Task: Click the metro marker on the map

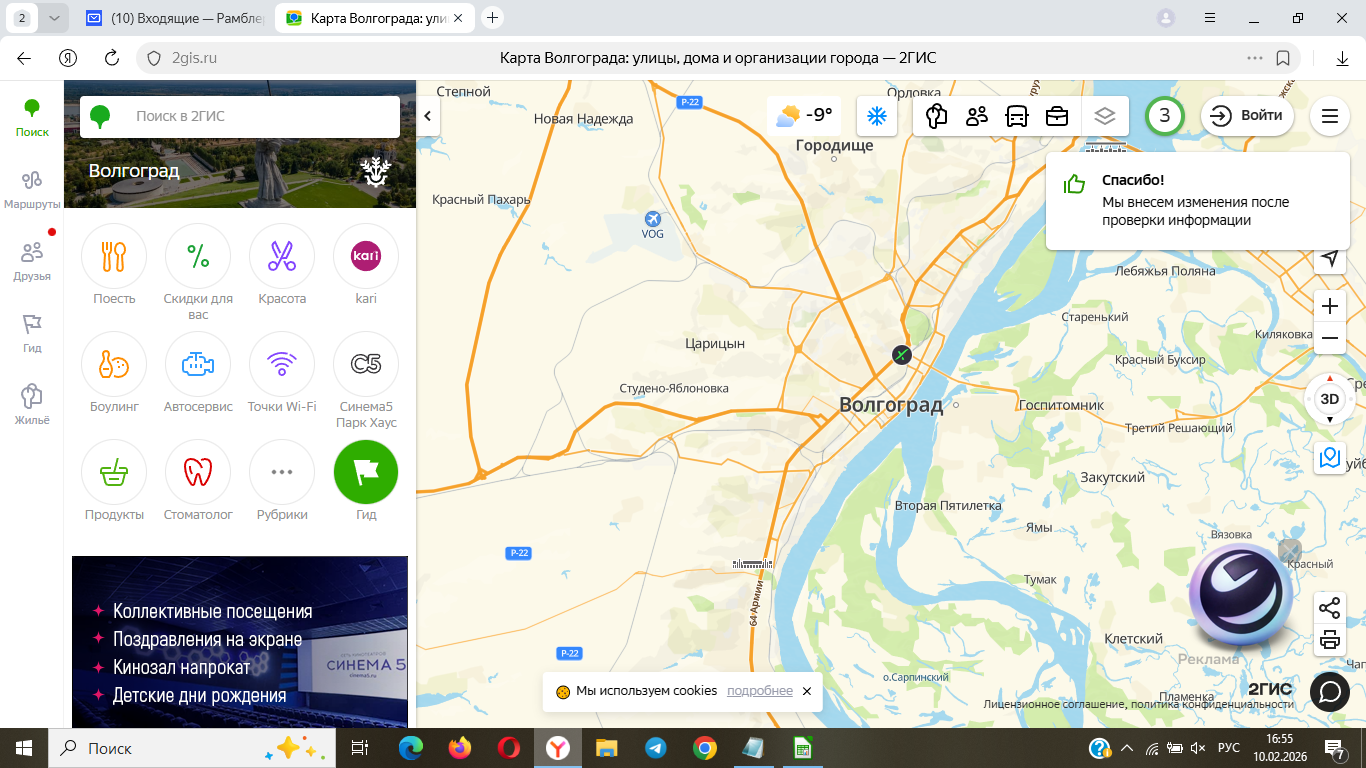Action: (x=902, y=355)
